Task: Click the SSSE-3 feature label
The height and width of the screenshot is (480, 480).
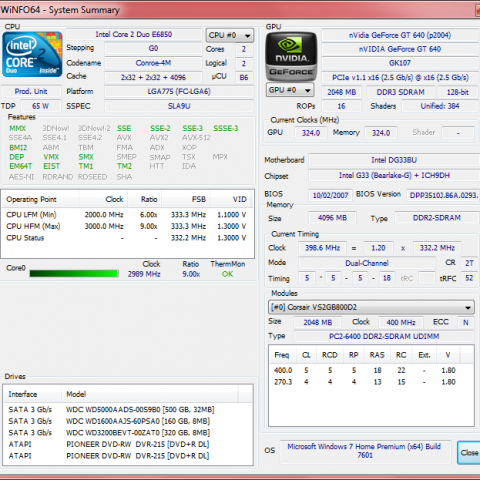Action: (226, 128)
